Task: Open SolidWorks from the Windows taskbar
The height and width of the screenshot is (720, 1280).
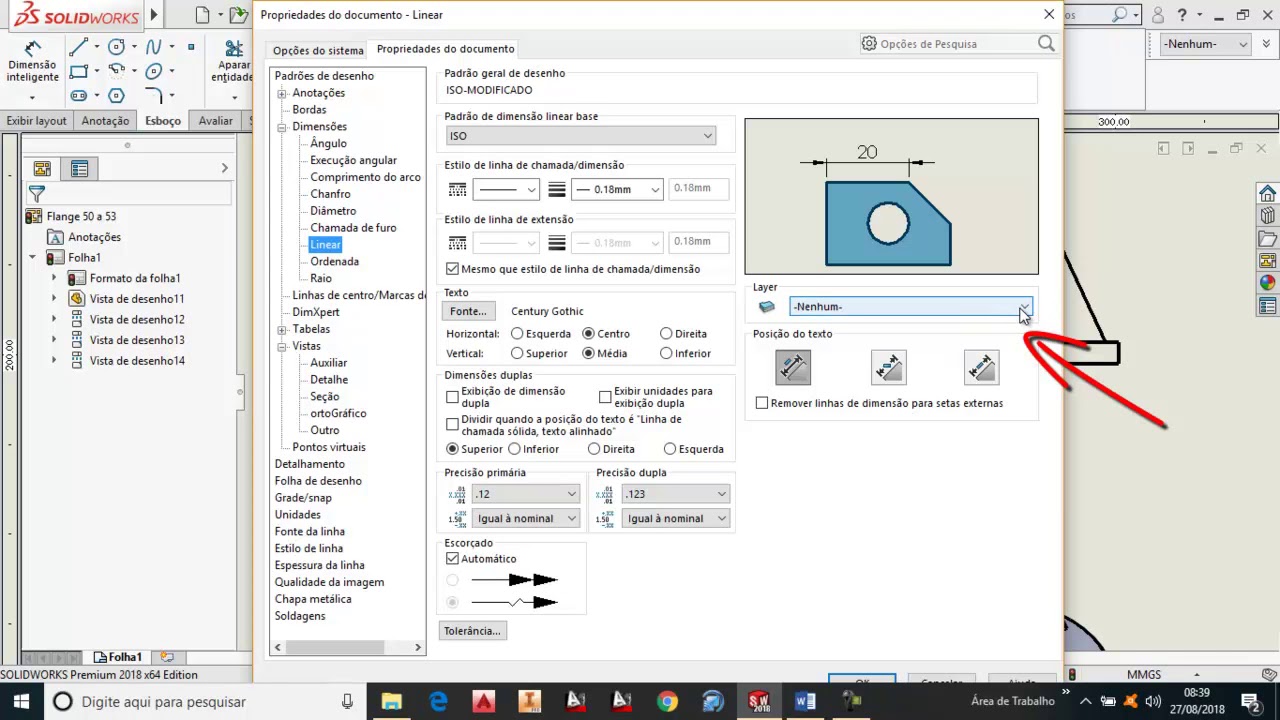Action: (x=759, y=701)
